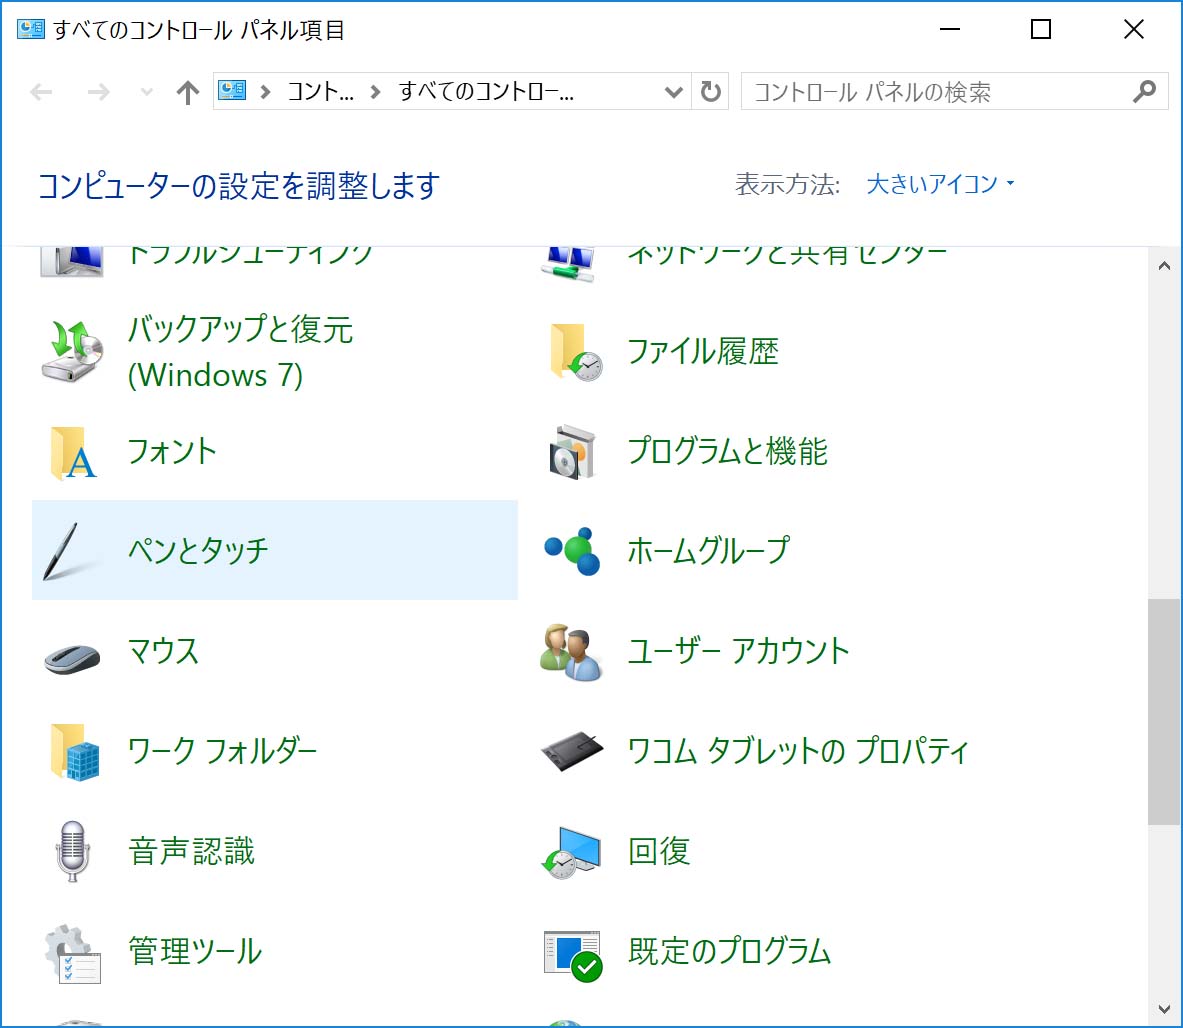Viewport: 1183px width, 1028px height.
Task: Open the Fonts folder icon
Action: [x=73, y=453]
